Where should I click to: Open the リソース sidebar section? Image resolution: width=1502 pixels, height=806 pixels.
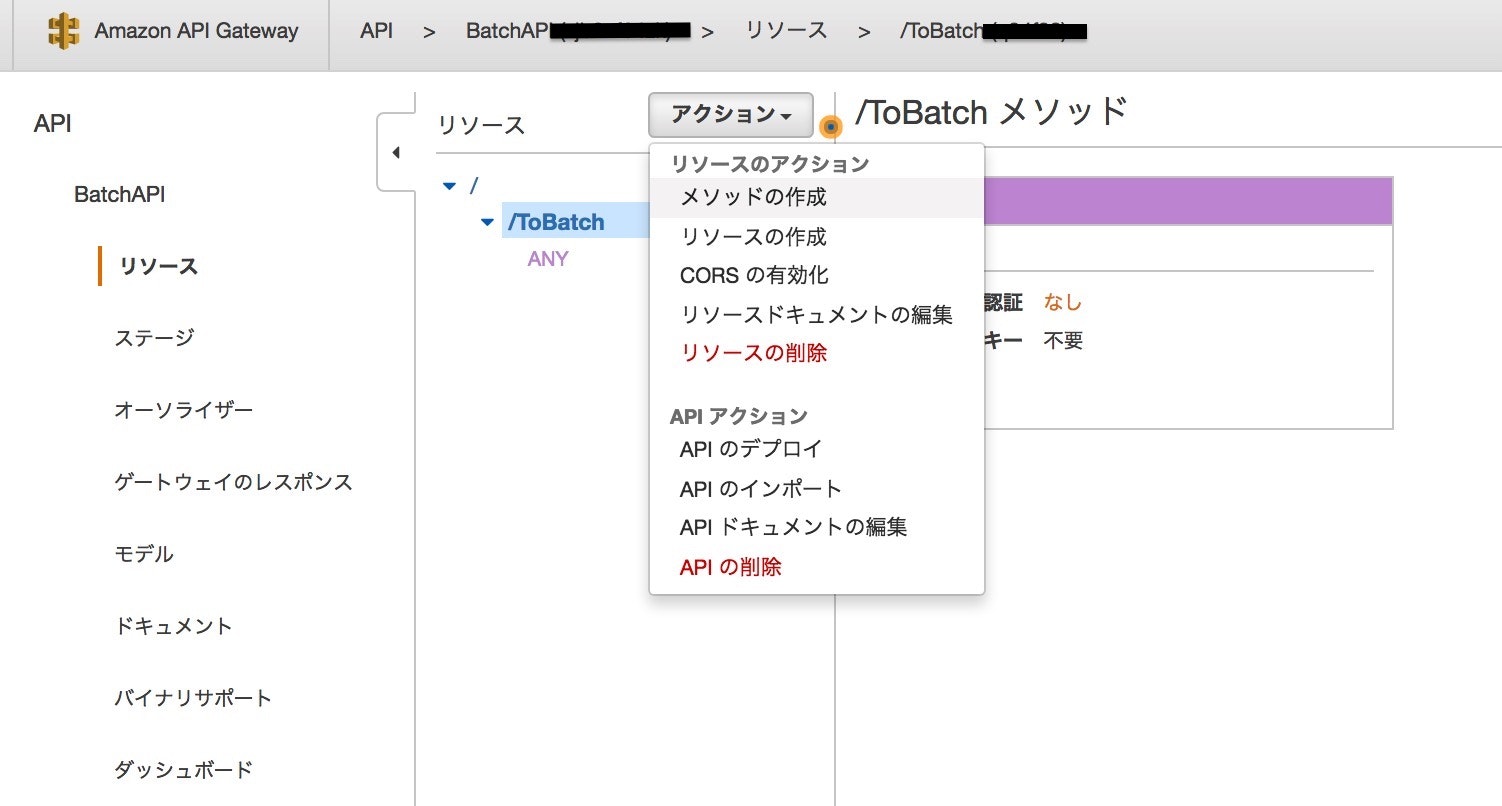tap(158, 267)
